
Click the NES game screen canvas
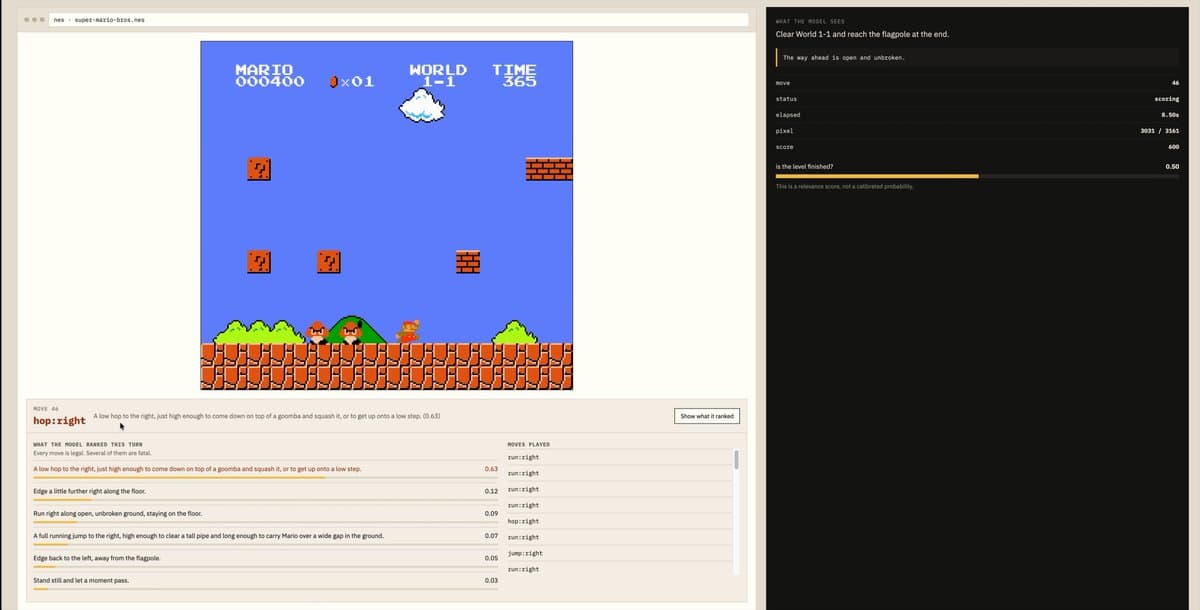(387, 215)
